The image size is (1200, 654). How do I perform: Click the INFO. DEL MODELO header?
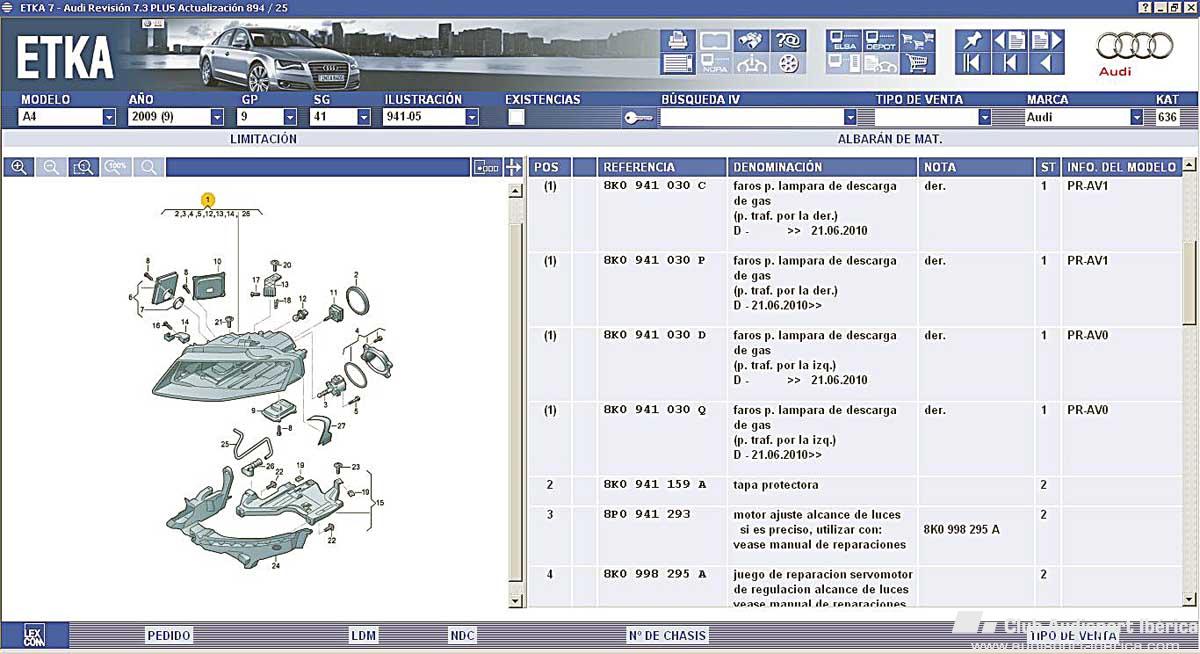tap(1121, 167)
